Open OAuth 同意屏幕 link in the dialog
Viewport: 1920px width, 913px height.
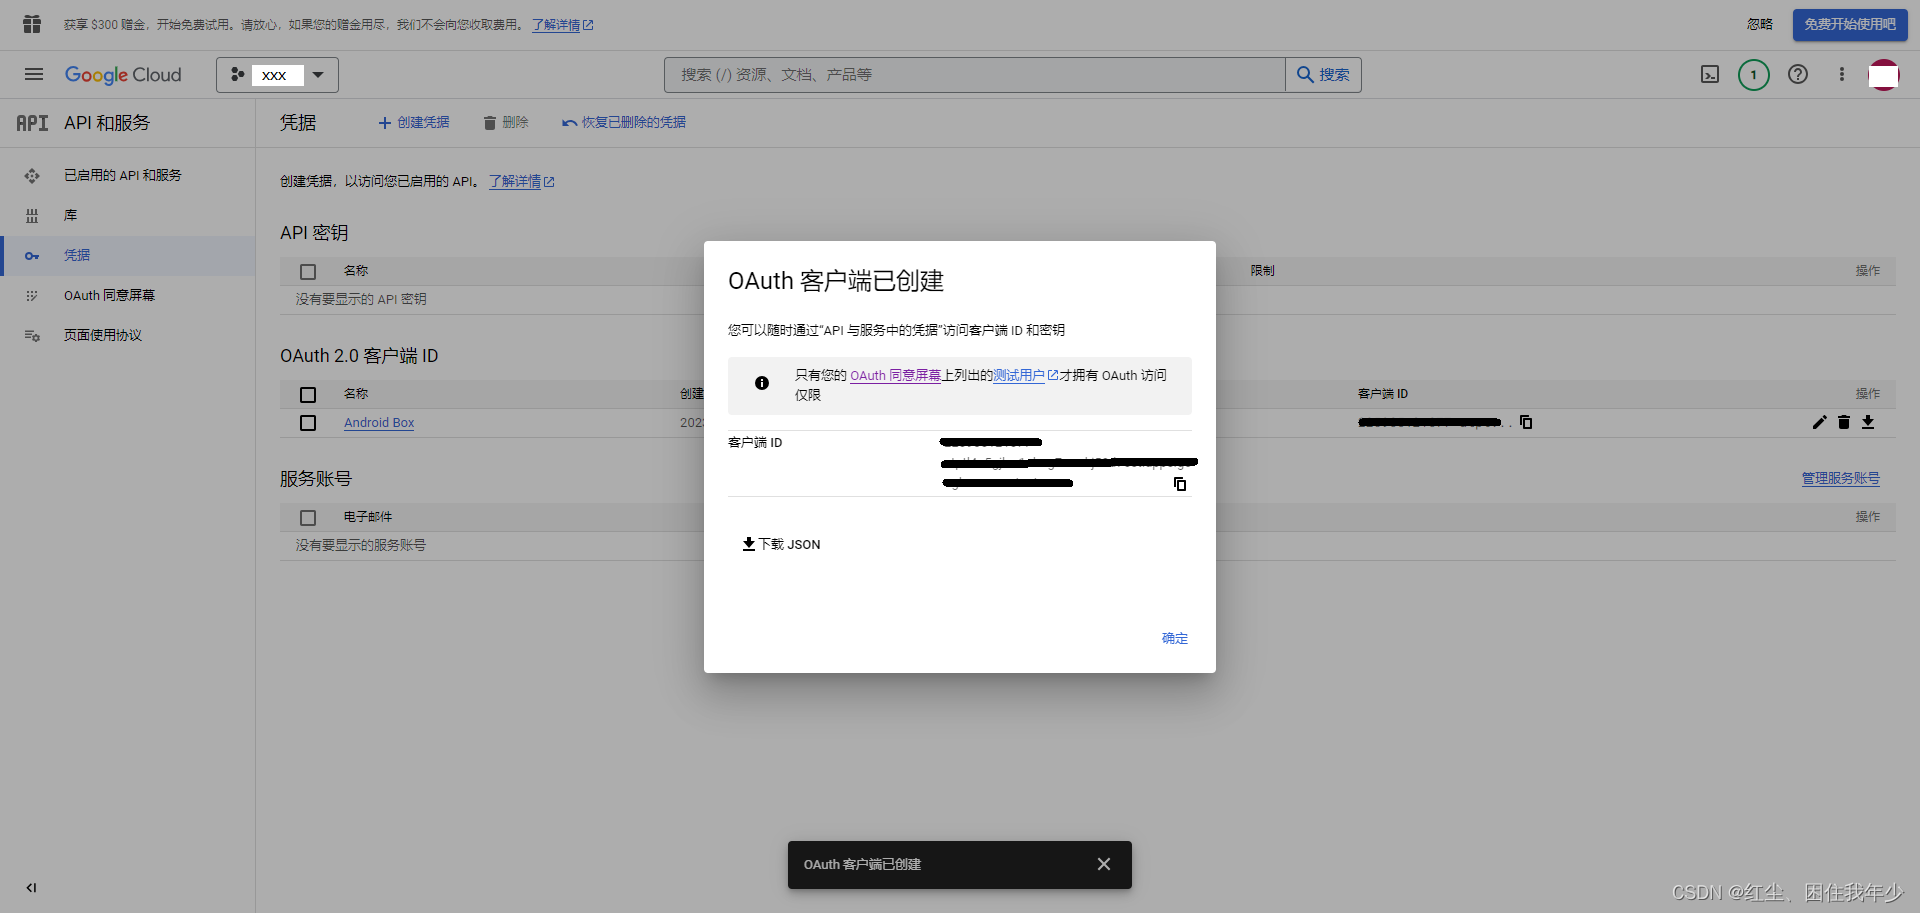click(896, 376)
